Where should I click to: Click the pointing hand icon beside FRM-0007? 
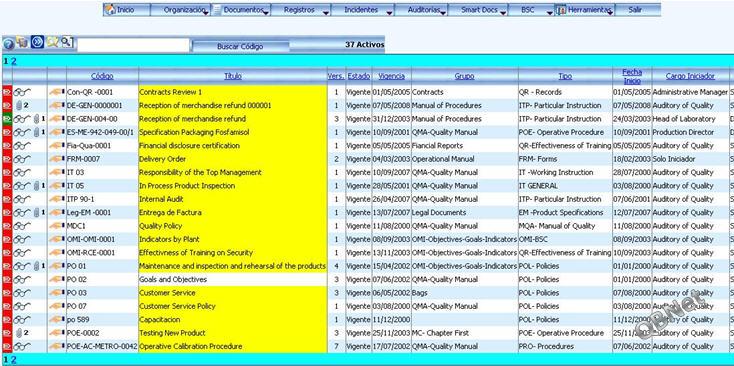57,159
